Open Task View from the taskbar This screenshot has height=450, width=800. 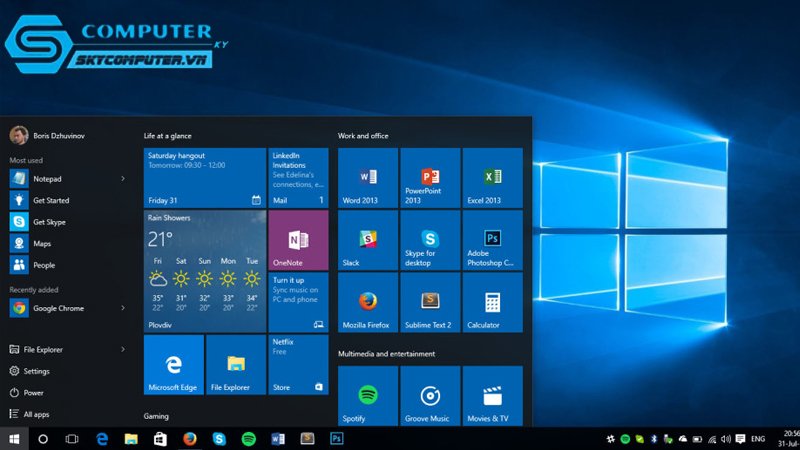point(72,439)
